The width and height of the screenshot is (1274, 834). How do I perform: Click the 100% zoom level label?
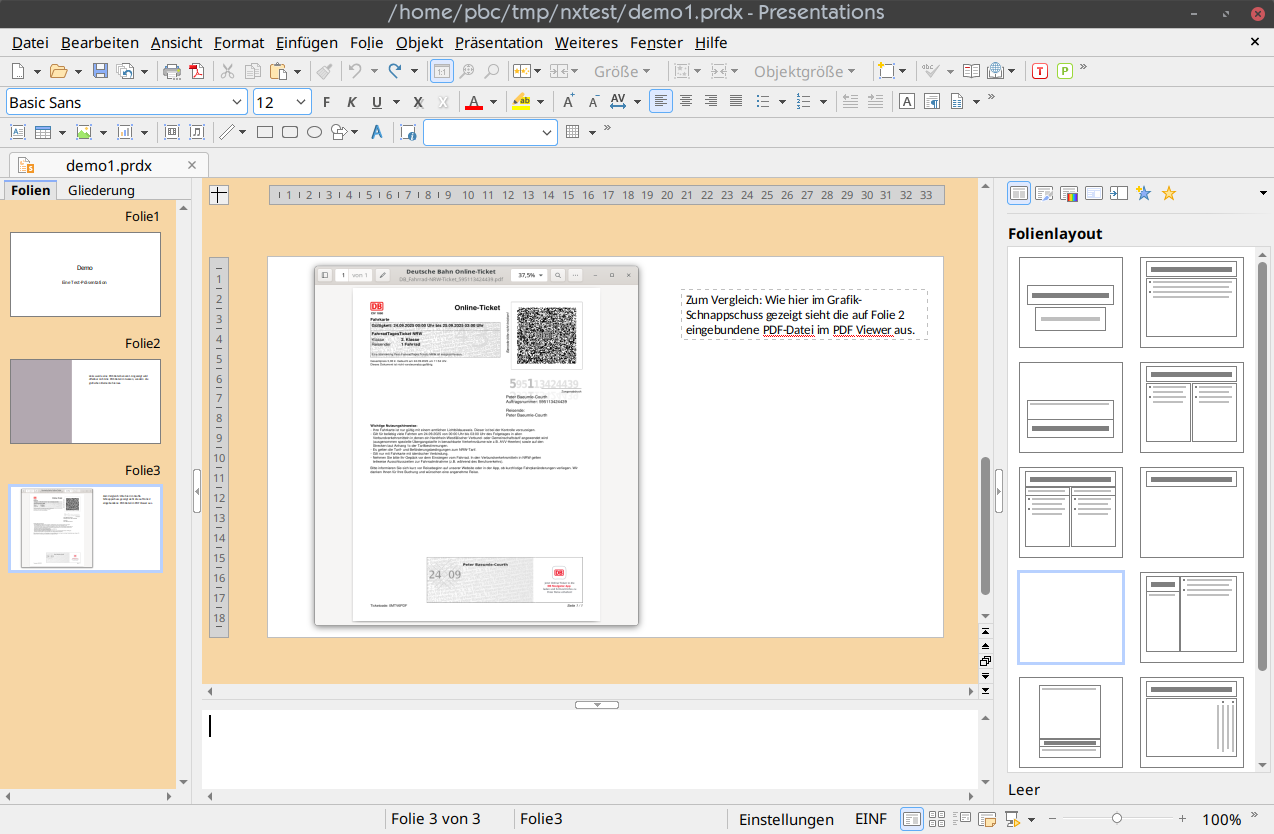point(1221,819)
